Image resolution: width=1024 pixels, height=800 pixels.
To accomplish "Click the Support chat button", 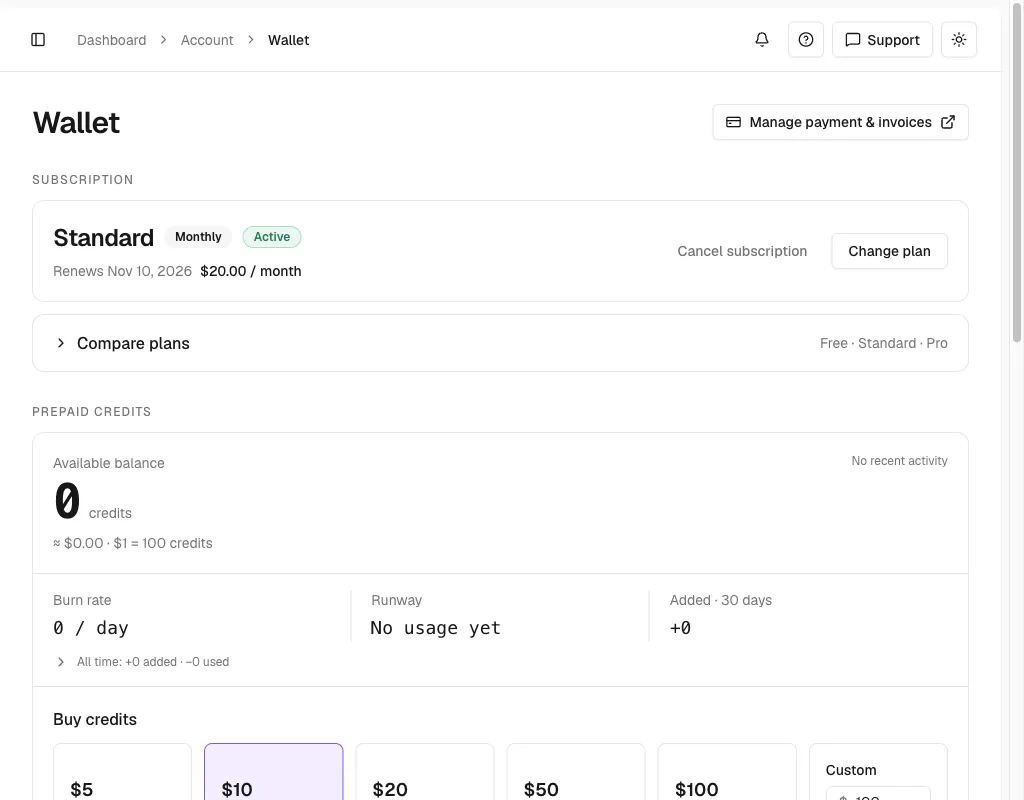I will [882, 40].
